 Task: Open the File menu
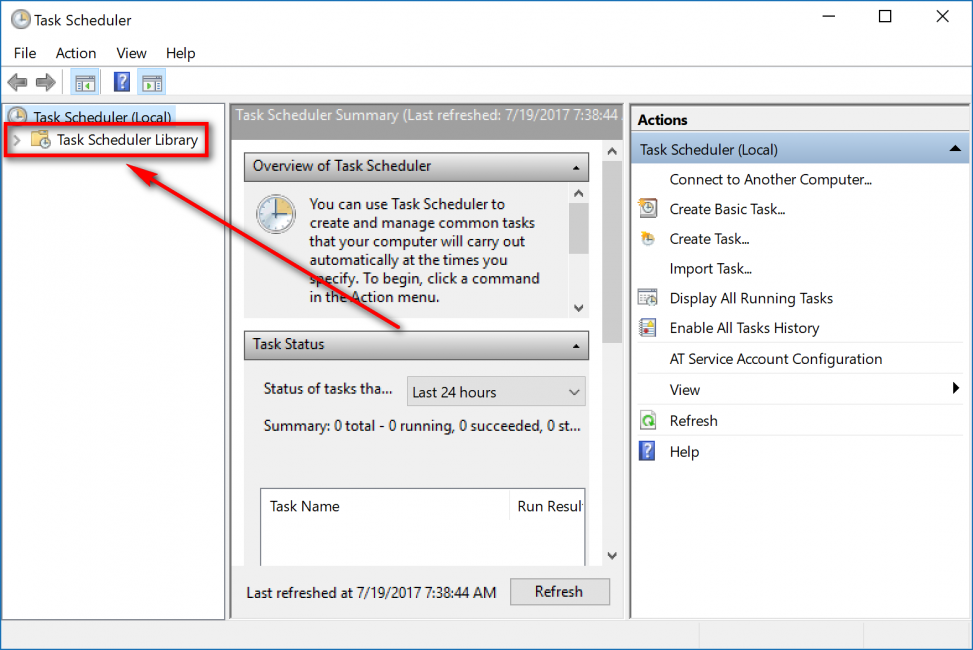tap(25, 53)
